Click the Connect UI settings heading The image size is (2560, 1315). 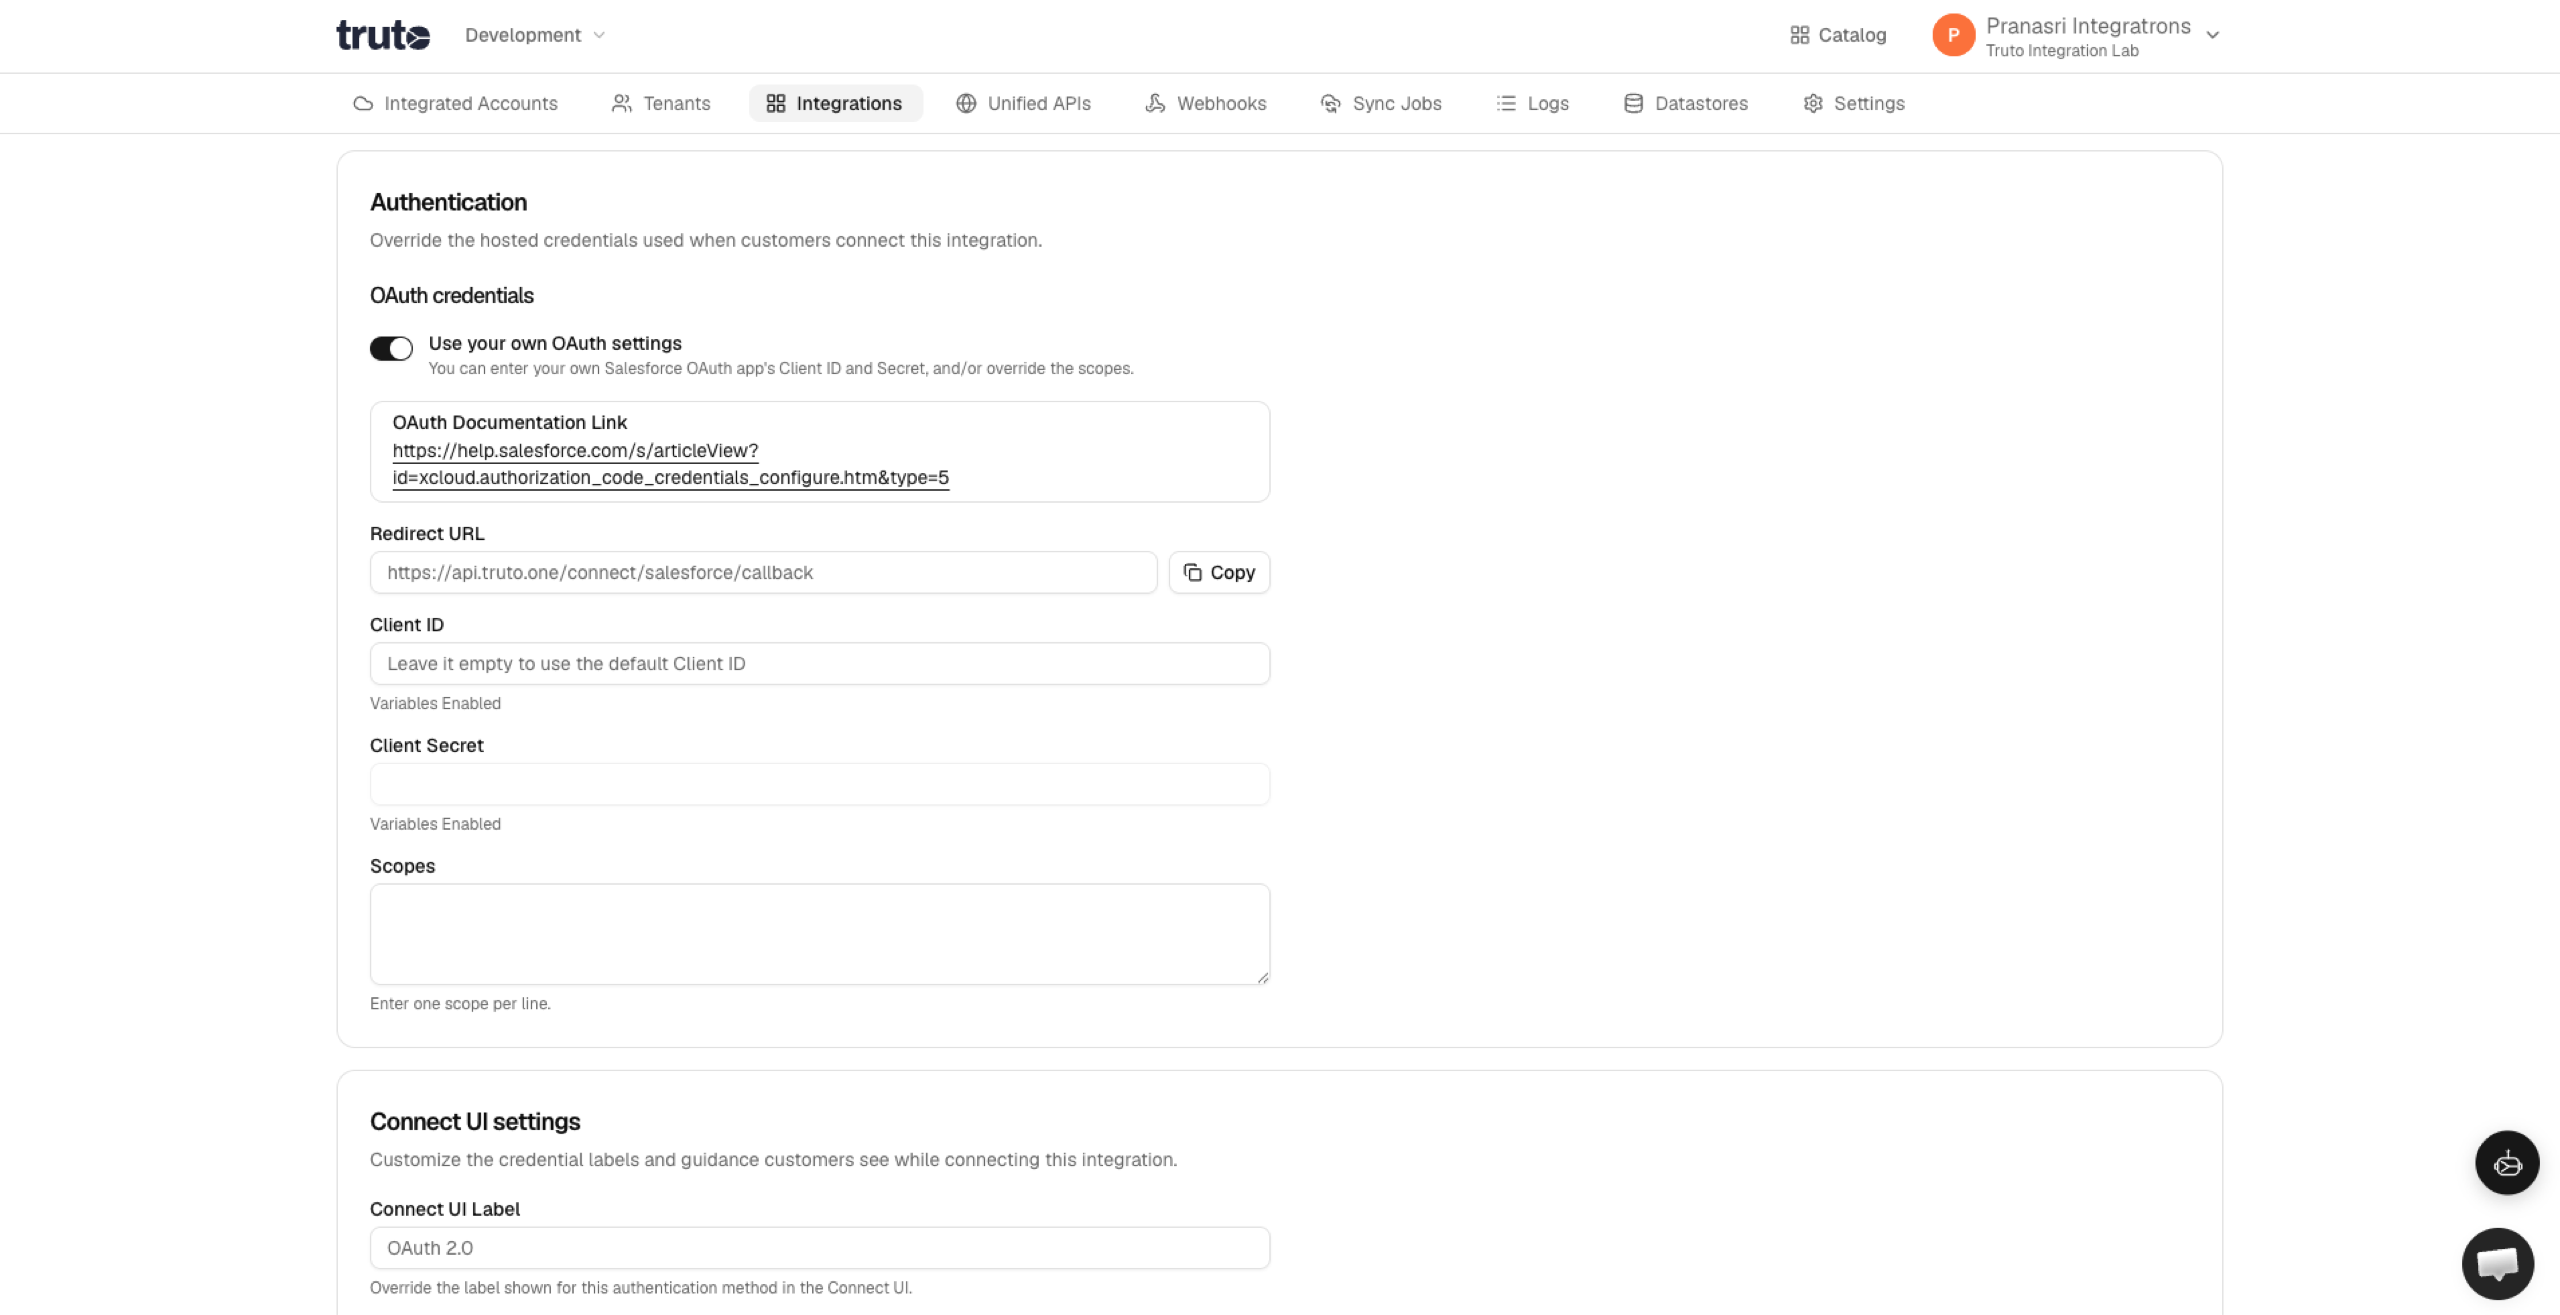click(475, 1121)
